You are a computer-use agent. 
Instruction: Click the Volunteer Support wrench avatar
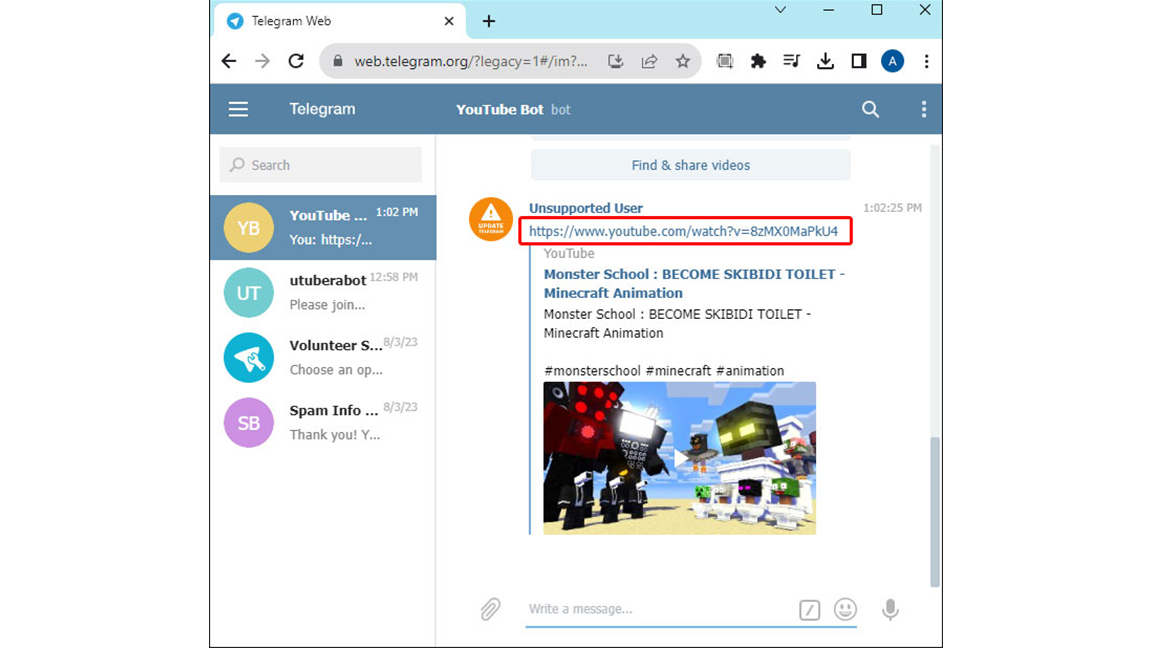coord(248,358)
